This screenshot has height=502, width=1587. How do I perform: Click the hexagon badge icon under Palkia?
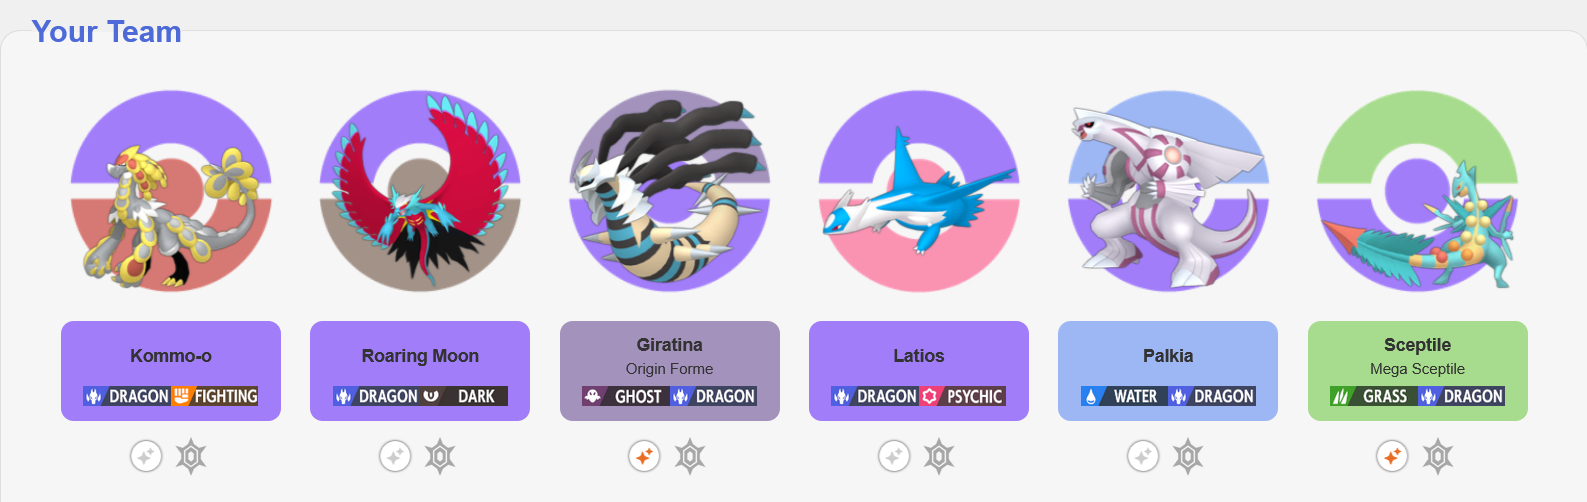point(1188,457)
